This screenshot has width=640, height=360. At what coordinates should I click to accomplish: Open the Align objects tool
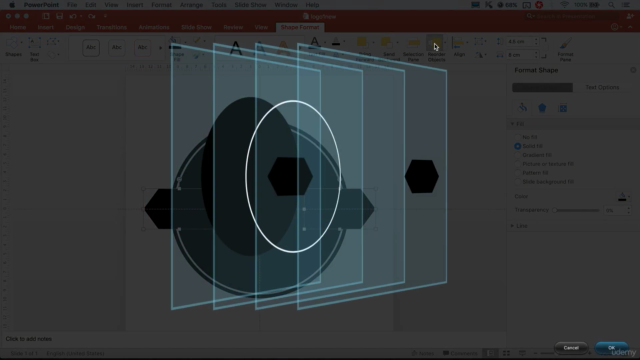459,47
